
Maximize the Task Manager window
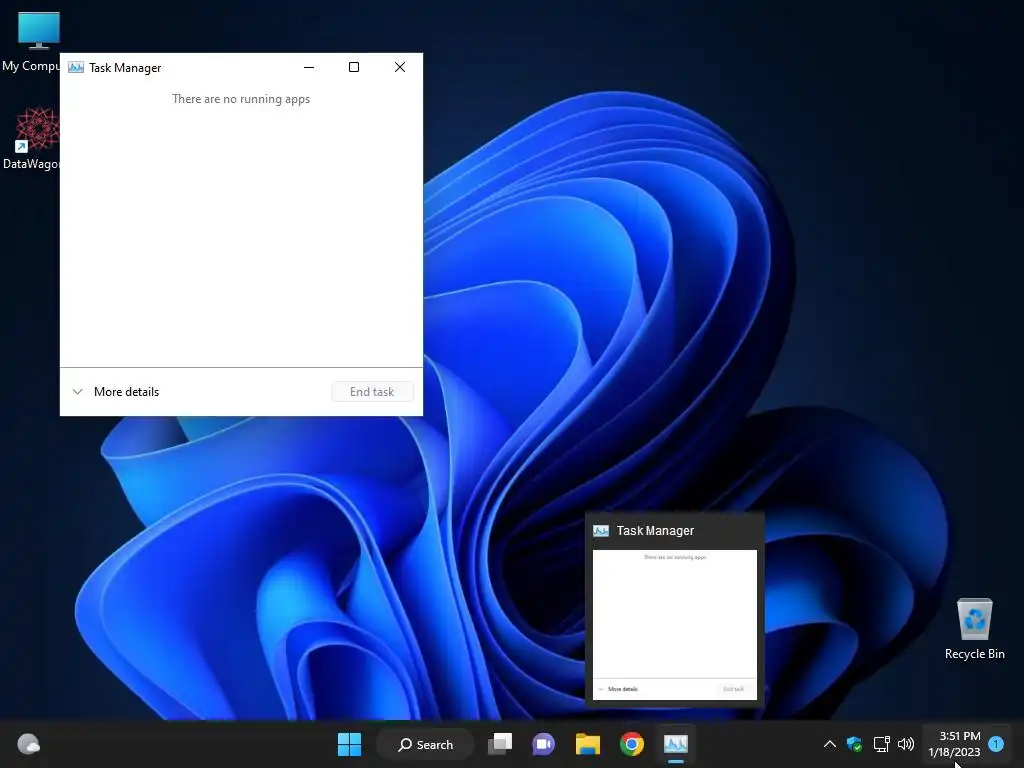pyautogui.click(x=354, y=67)
